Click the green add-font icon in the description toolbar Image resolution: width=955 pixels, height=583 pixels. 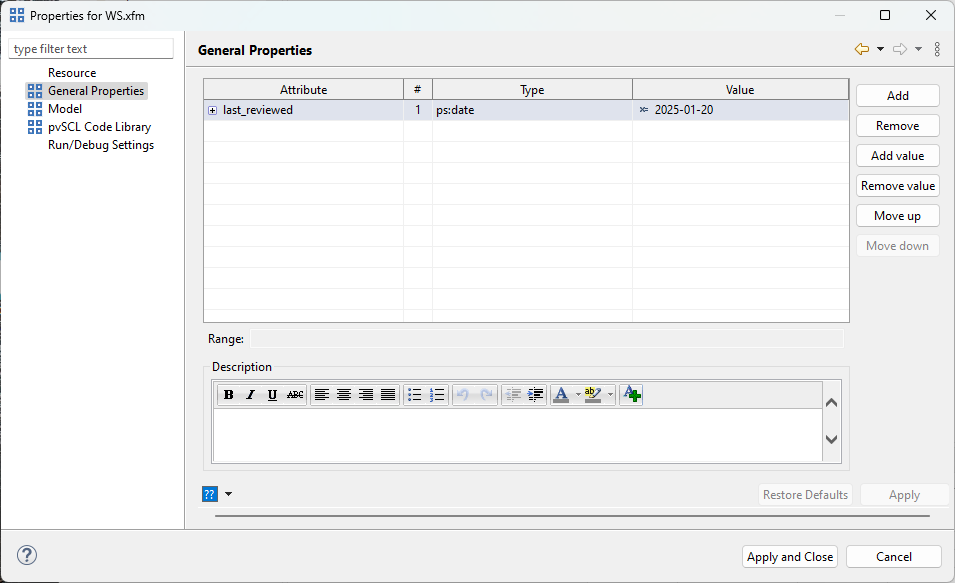[x=631, y=394]
